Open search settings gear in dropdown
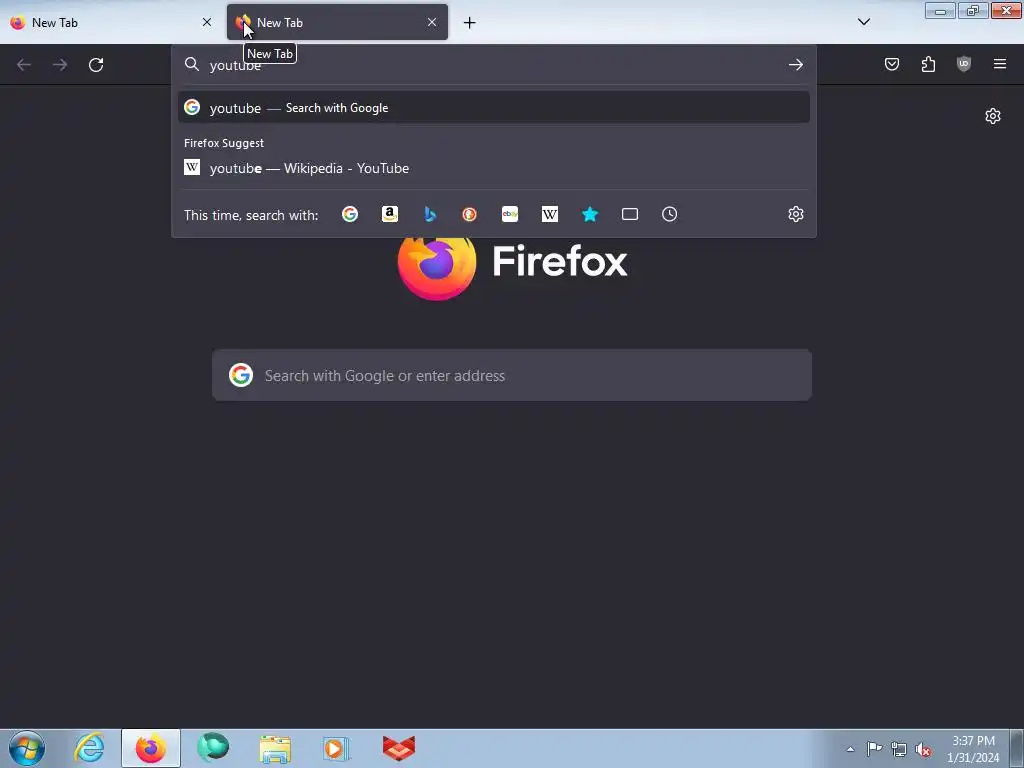The image size is (1024, 768). point(795,214)
